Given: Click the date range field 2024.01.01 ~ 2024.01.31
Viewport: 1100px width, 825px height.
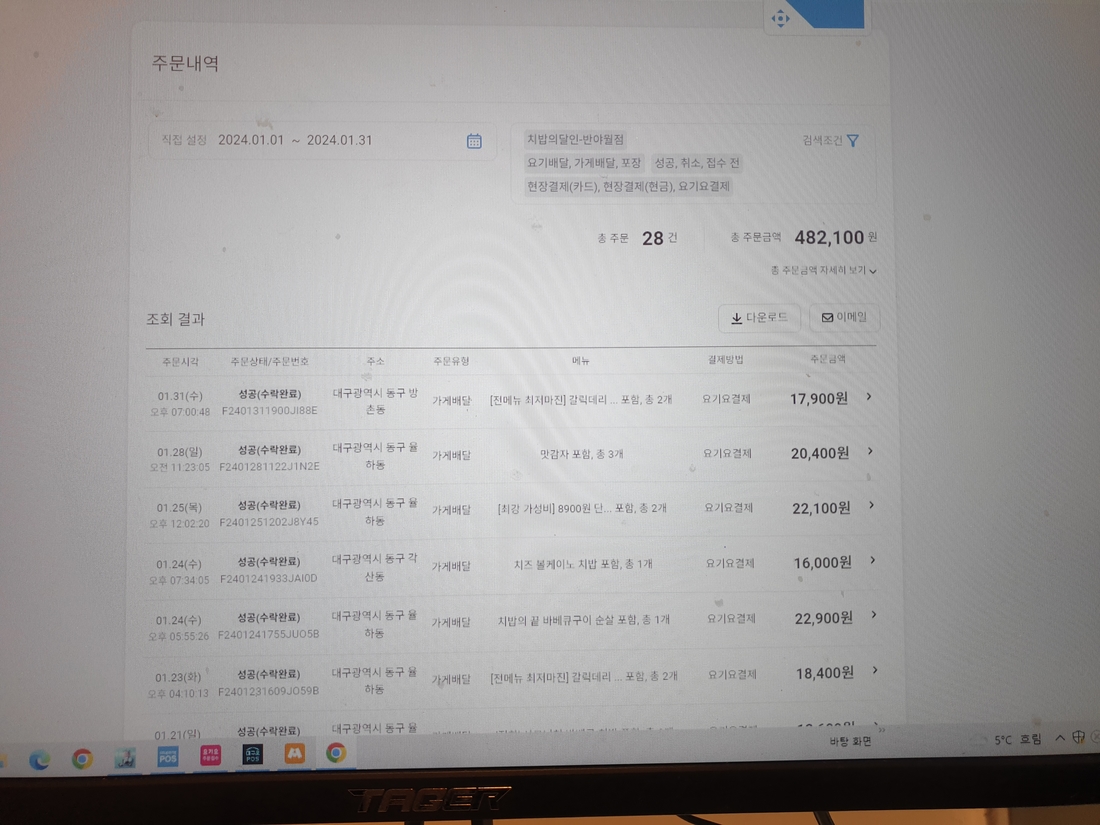Looking at the screenshot, I should (296, 141).
